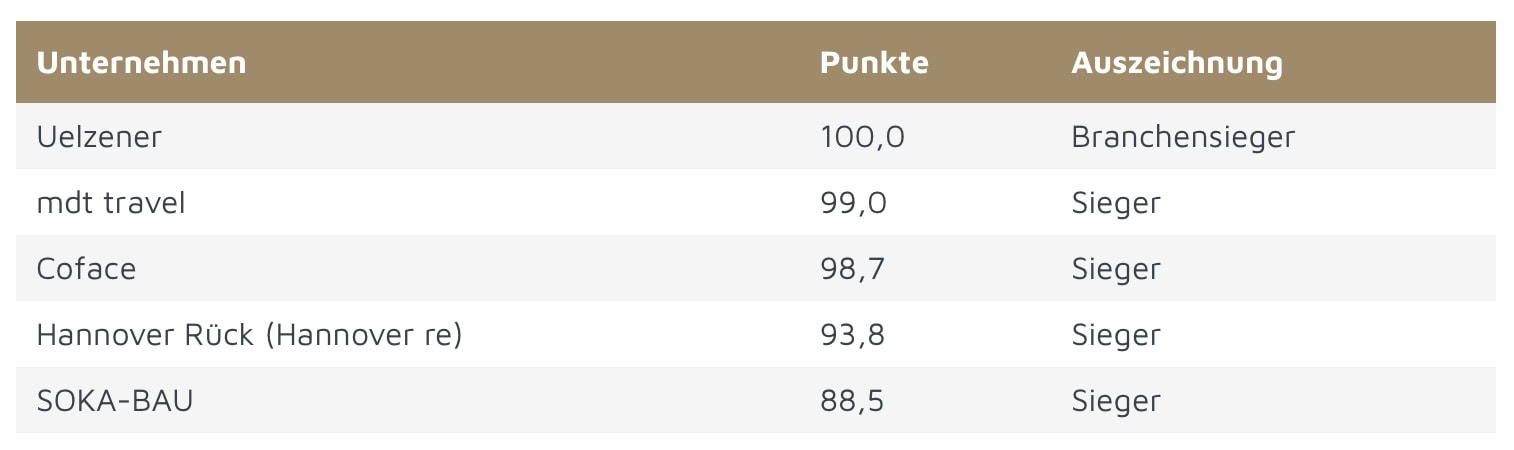This screenshot has height=450, width=1514.
Task: Click the 88,5 points value
Action: point(852,401)
